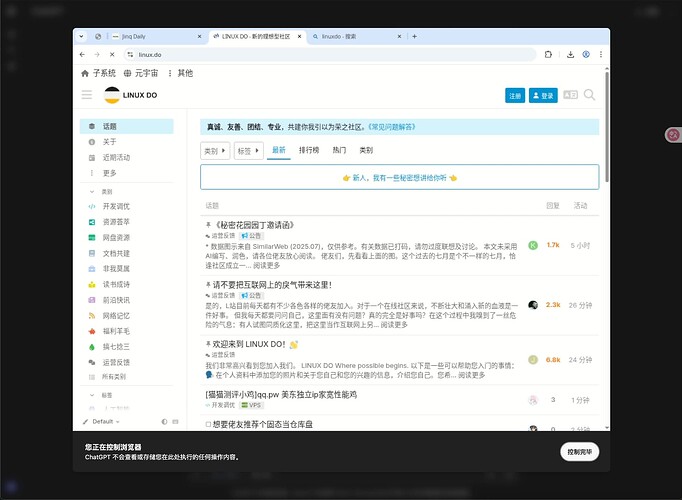682x500 pixels.
Task: Open new browser tab with plus
Action: click(x=414, y=37)
